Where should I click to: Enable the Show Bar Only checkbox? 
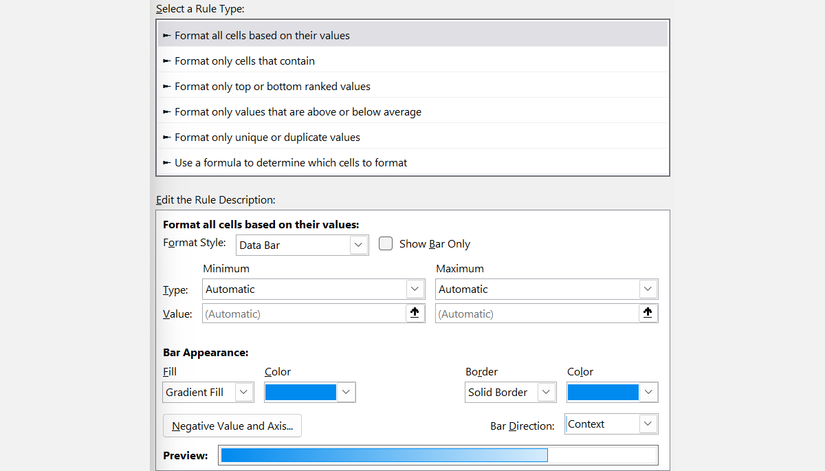[x=386, y=244]
